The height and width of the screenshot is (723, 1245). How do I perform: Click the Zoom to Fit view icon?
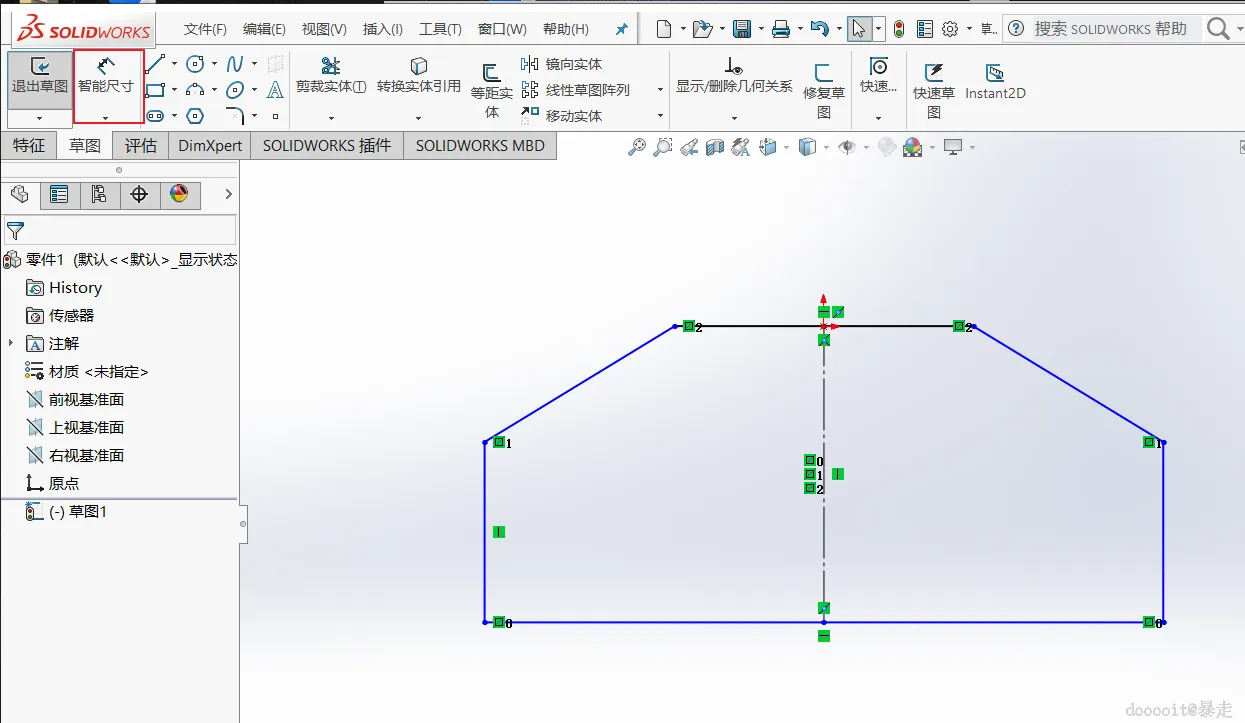(637, 148)
